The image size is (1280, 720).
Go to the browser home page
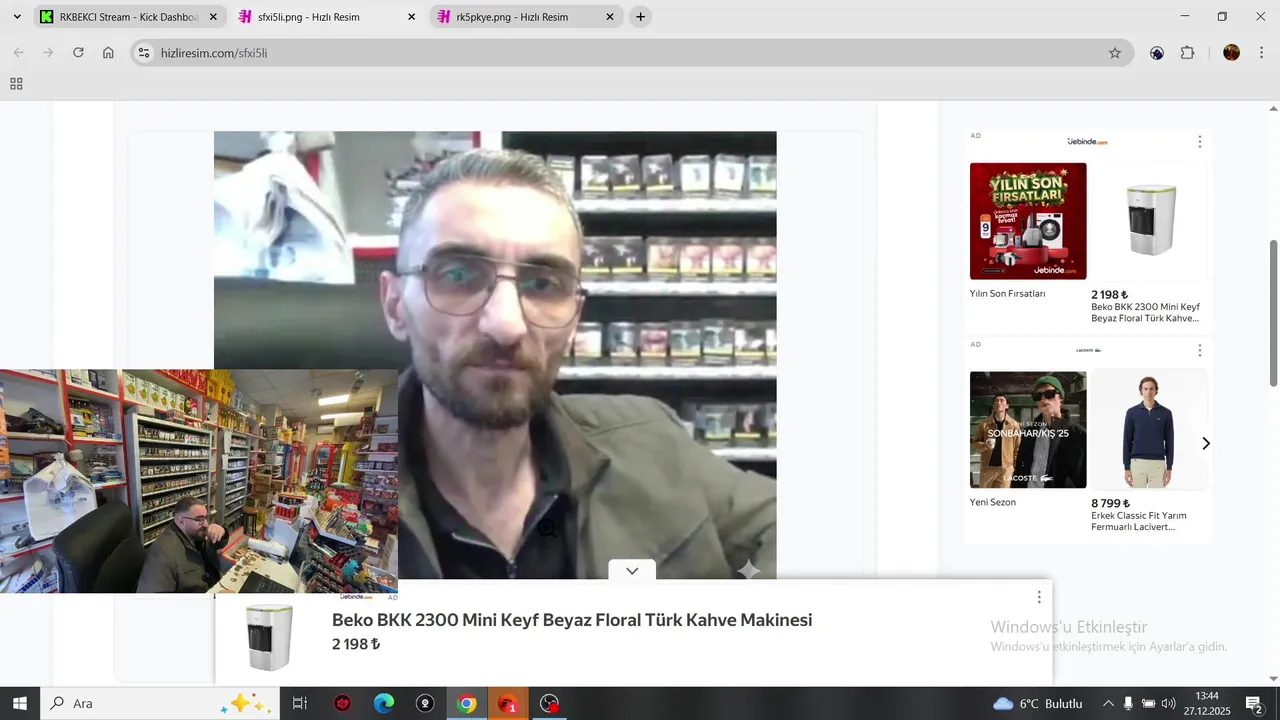[x=108, y=53]
